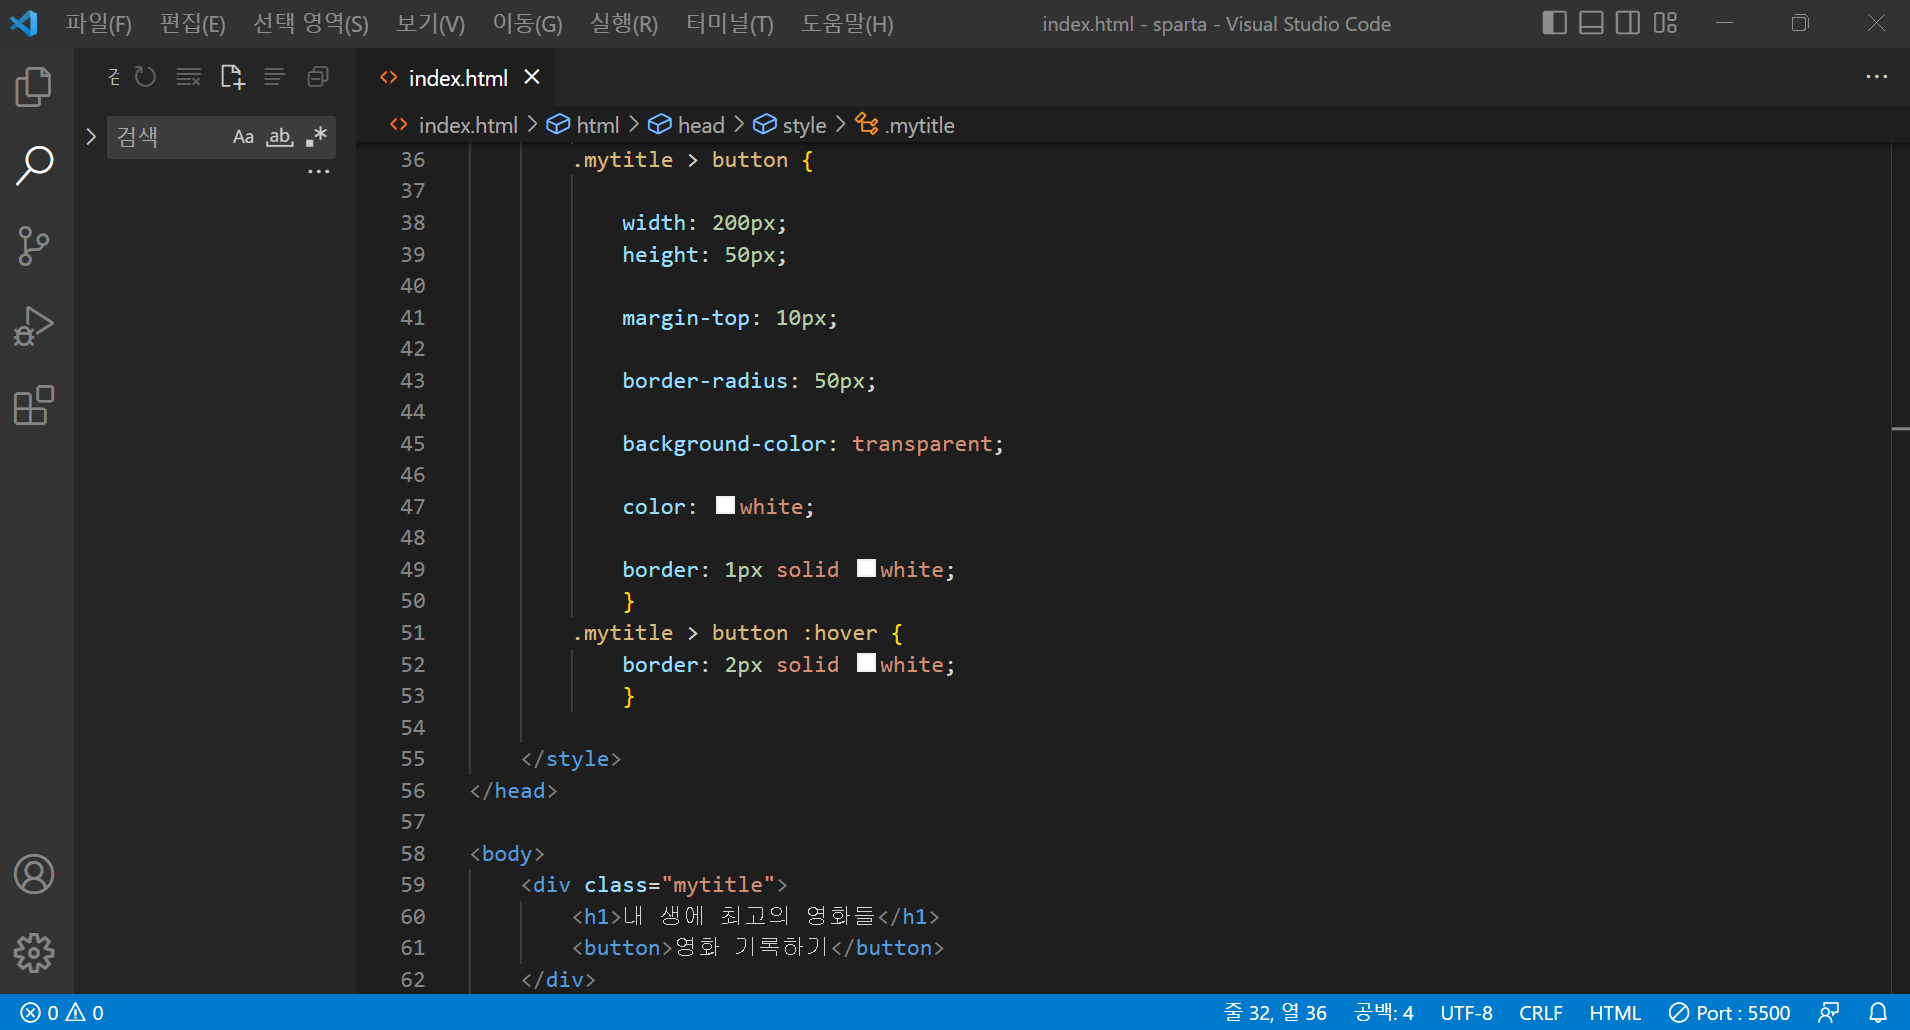Click the closing </style> tag text
This screenshot has height=1030, width=1910.
[x=571, y=759]
